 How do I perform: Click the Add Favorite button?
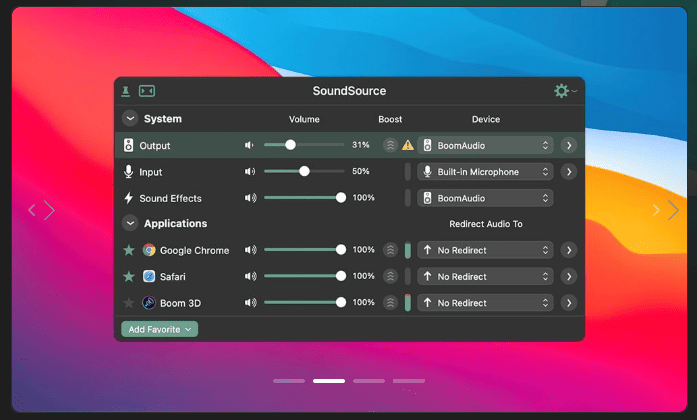click(160, 329)
